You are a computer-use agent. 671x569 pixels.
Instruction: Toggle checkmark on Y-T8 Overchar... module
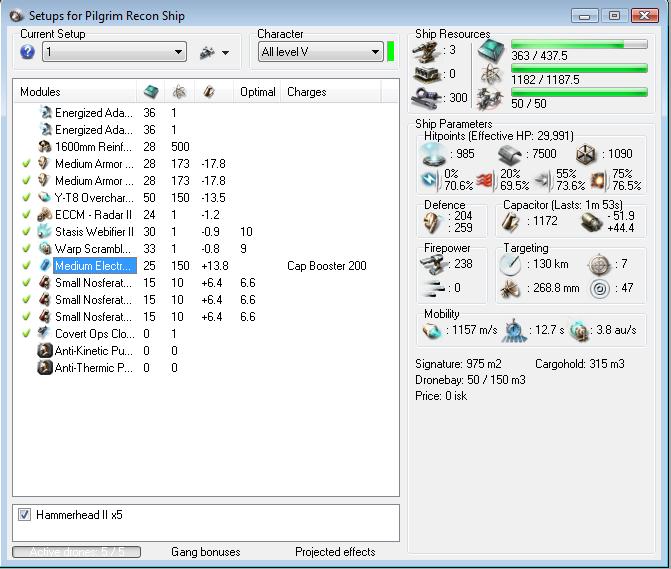[x=26, y=198]
